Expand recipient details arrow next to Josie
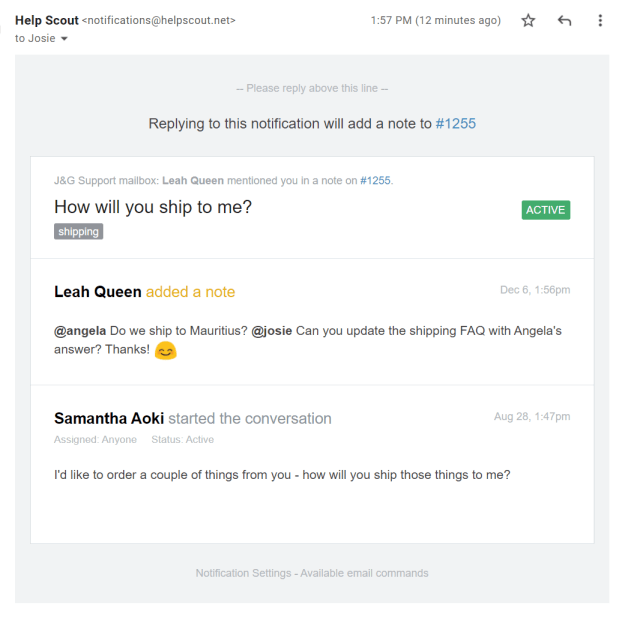The image size is (625, 617). click(x=65, y=39)
